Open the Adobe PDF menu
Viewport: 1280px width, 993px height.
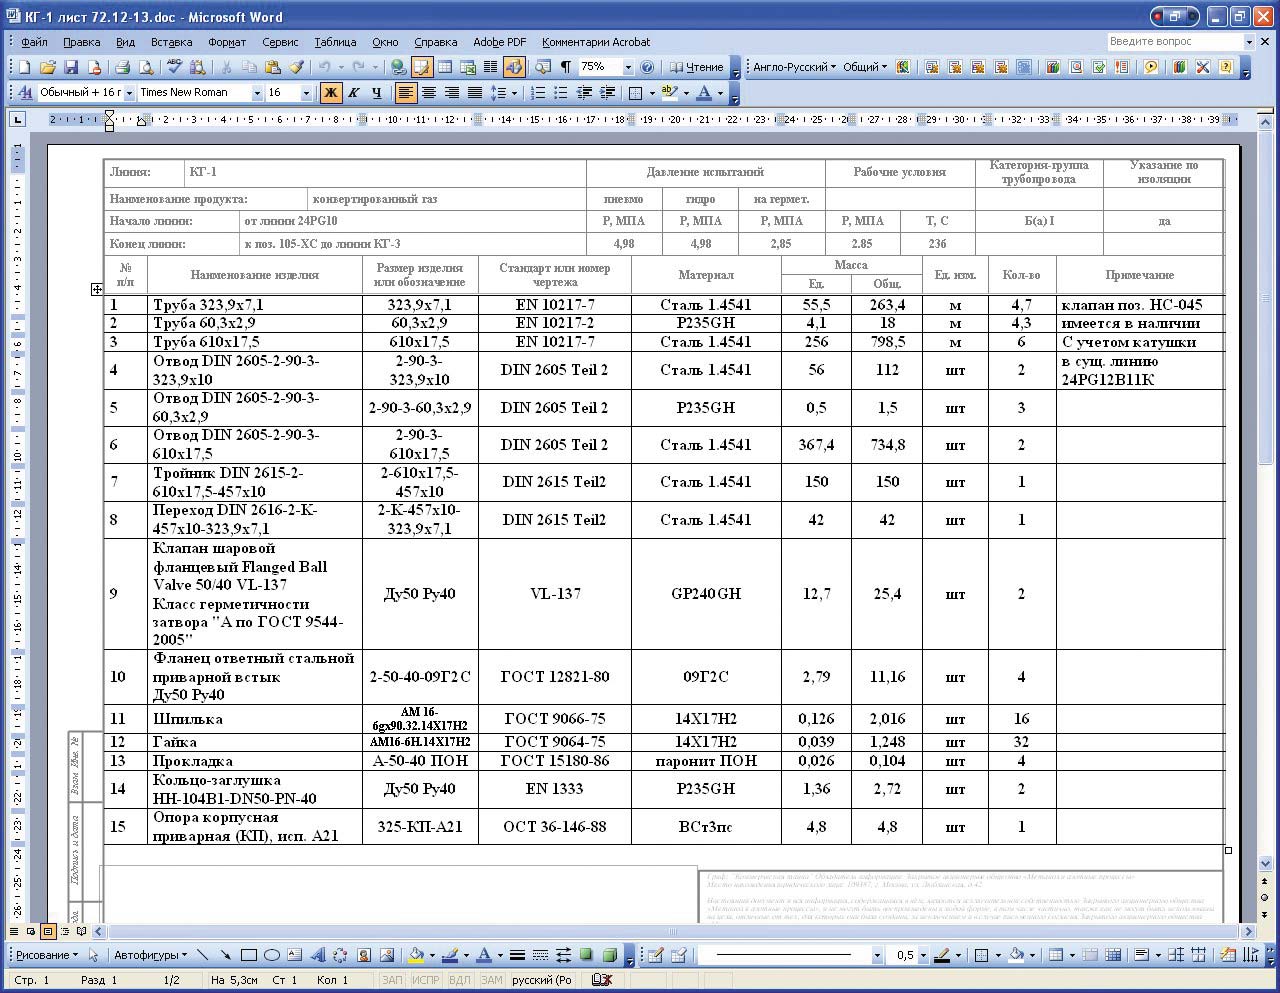(499, 42)
